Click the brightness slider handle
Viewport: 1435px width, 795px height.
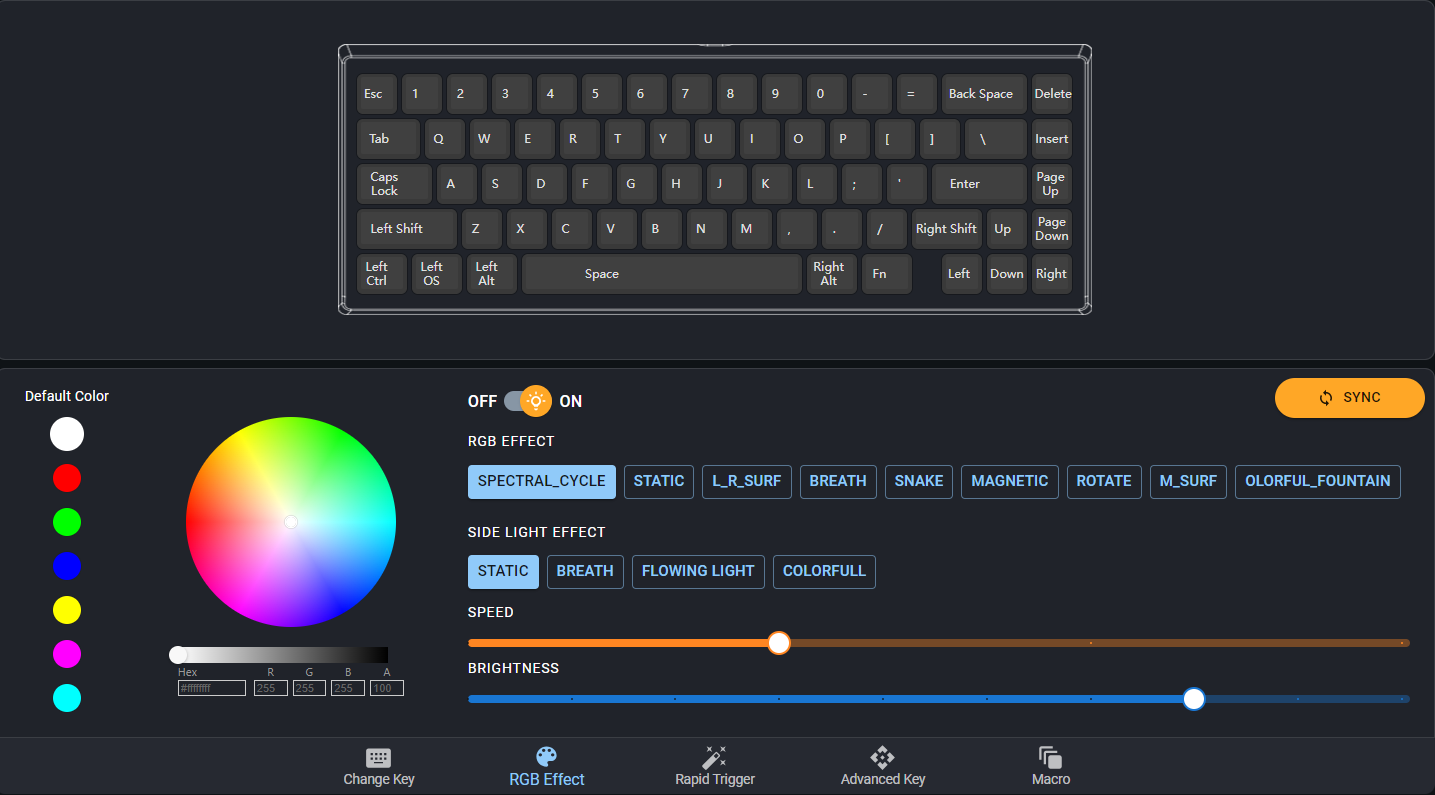click(1193, 699)
